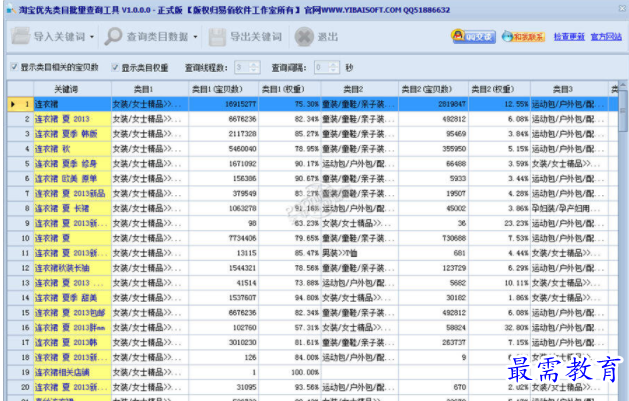The image size is (629, 401).
Task: Click the 男装>>T恤 cell in row 11
Action: coord(360,253)
